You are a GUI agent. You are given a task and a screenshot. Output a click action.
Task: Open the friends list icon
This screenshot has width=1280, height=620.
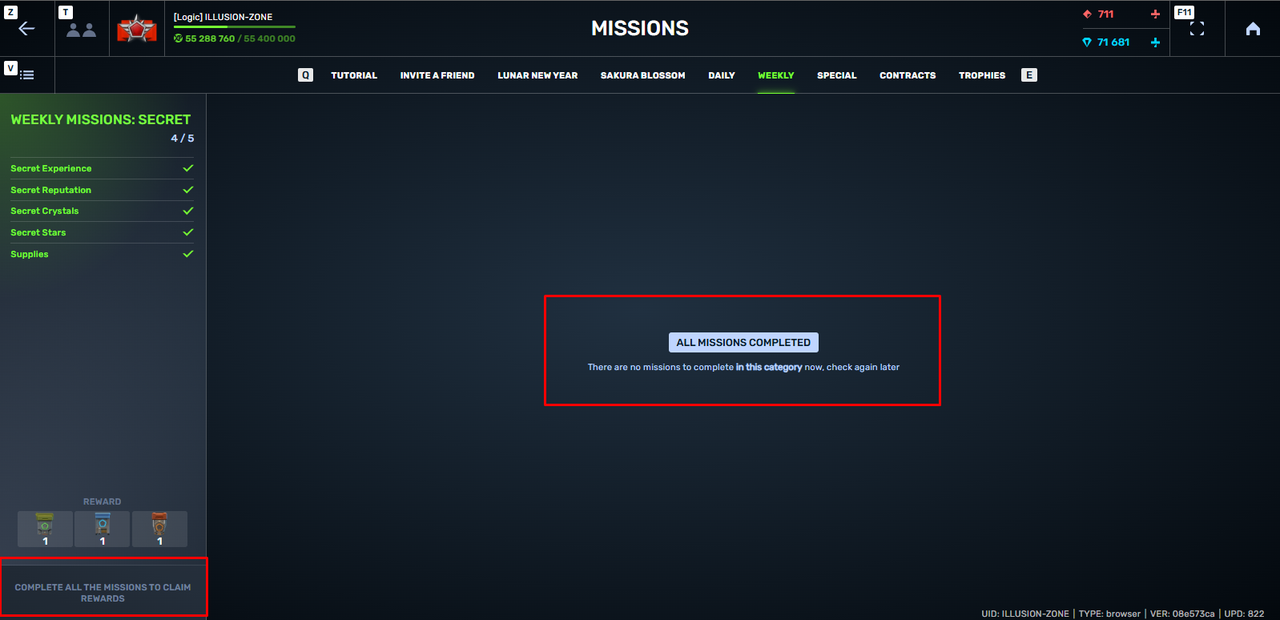(x=81, y=29)
